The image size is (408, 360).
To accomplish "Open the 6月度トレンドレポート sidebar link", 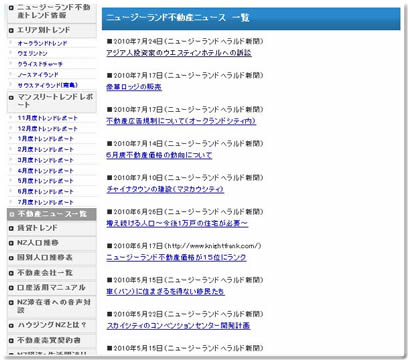I will tap(46, 191).
